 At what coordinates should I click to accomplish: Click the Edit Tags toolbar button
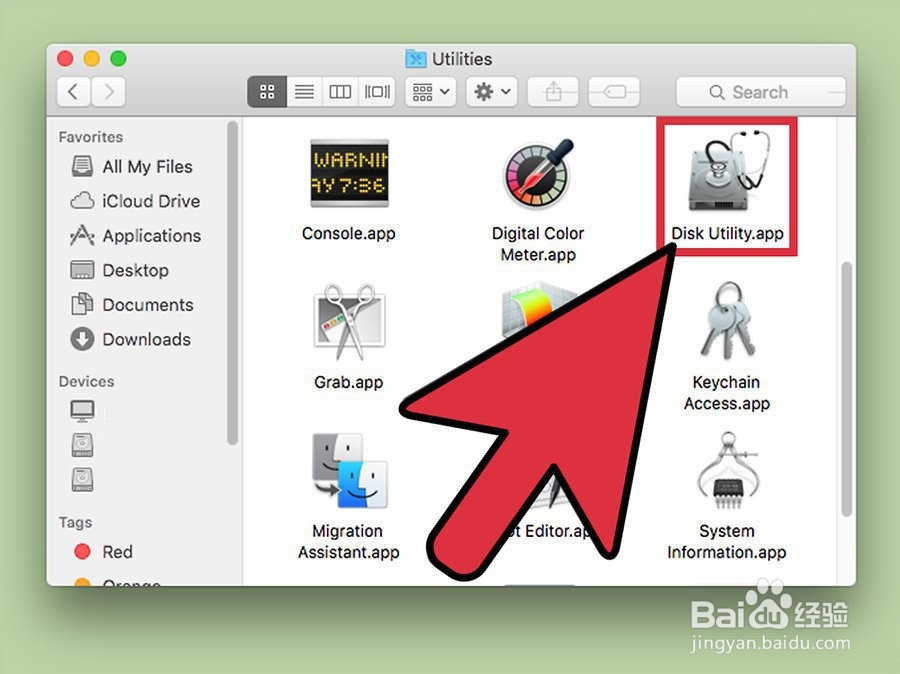click(614, 92)
